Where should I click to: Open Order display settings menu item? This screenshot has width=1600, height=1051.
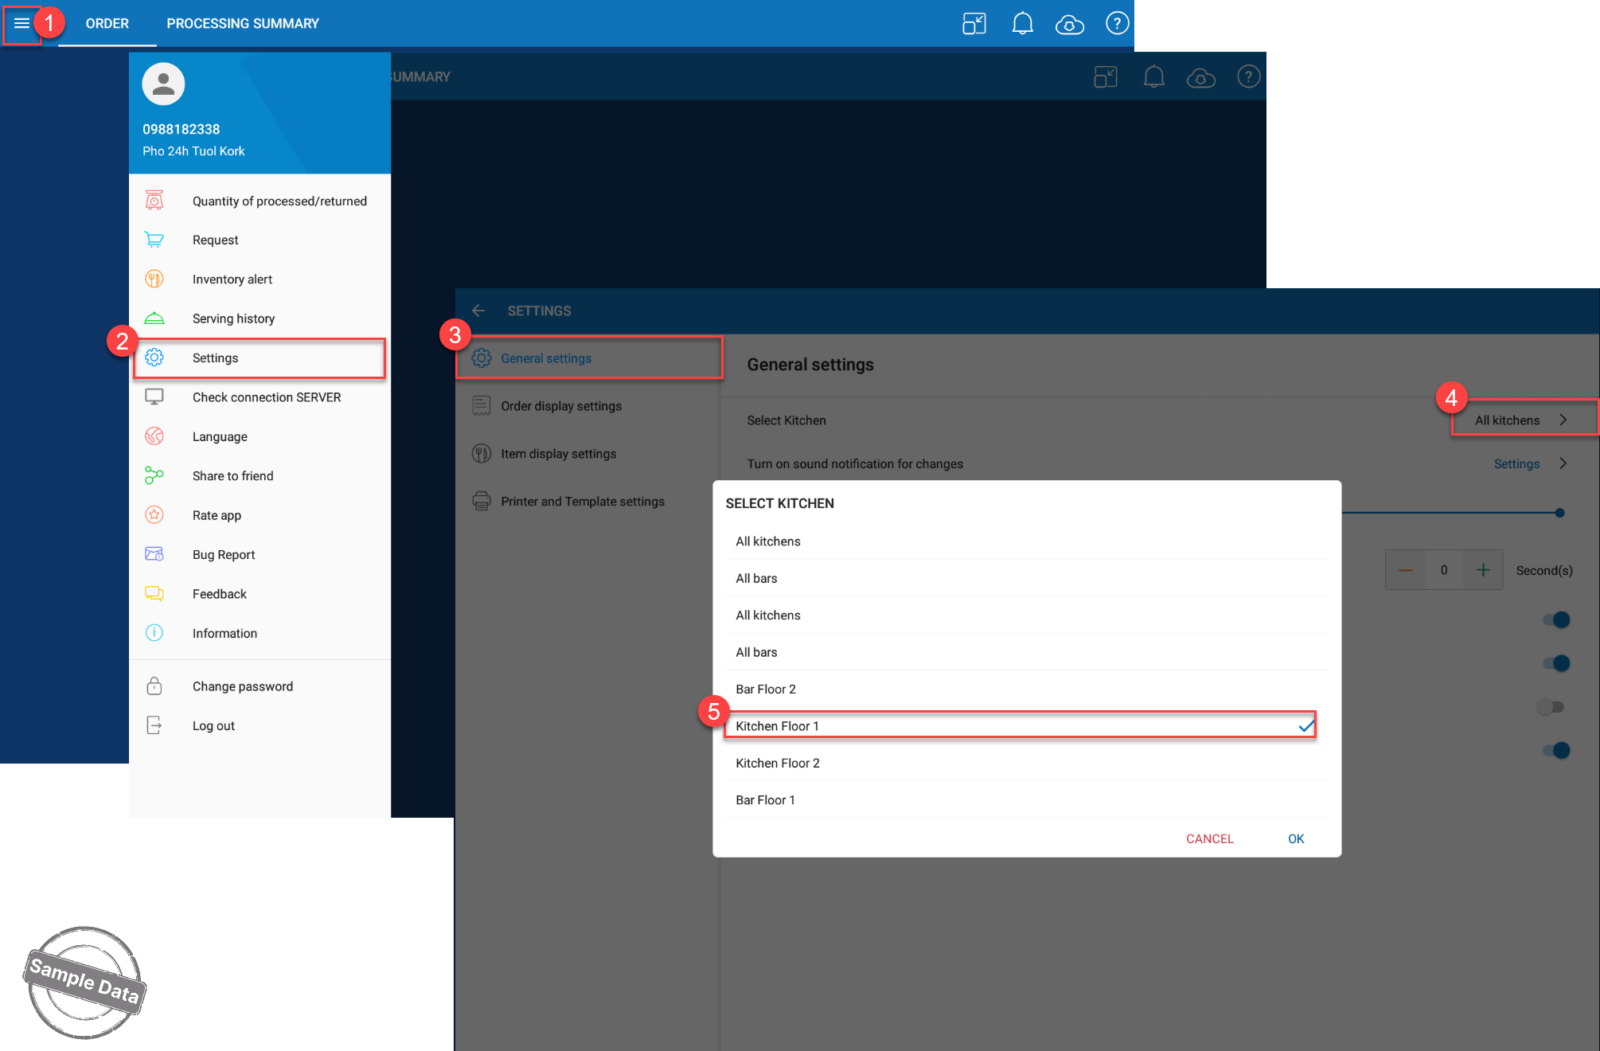[x=561, y=406]
